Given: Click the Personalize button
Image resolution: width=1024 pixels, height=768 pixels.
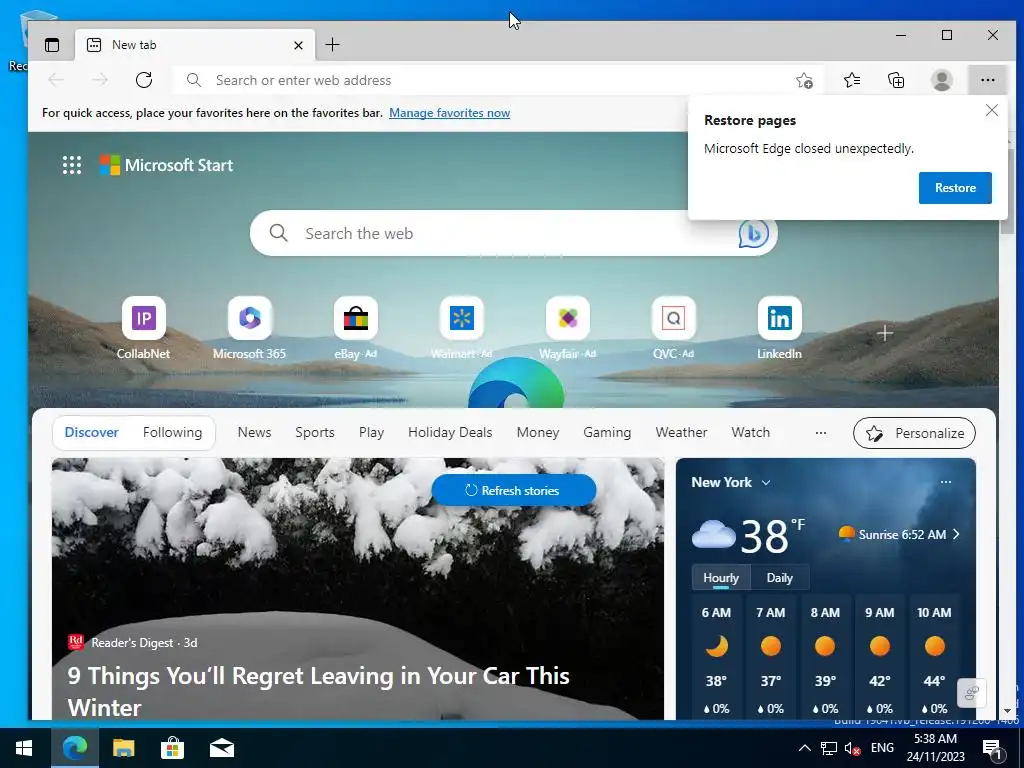Looking at the screenshot, I should [x=914, y=433].
